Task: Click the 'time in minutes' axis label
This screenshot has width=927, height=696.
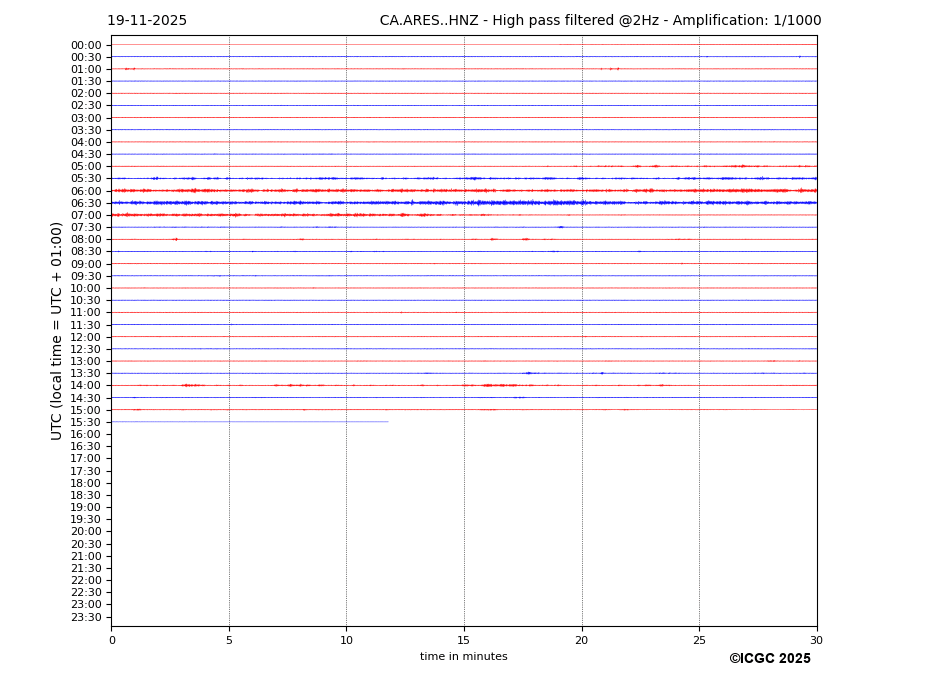Action: point(463,657)
